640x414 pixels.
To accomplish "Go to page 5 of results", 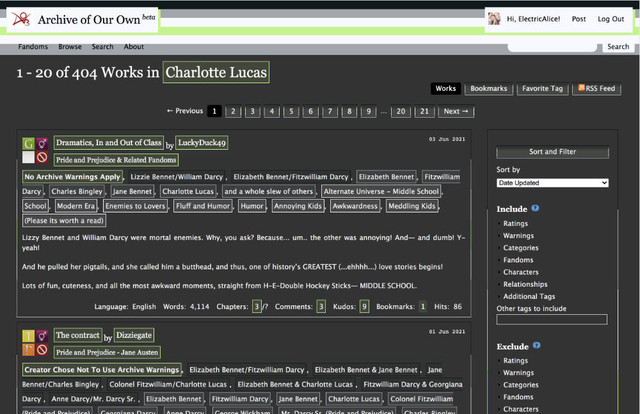I will [x=291, y=111].
